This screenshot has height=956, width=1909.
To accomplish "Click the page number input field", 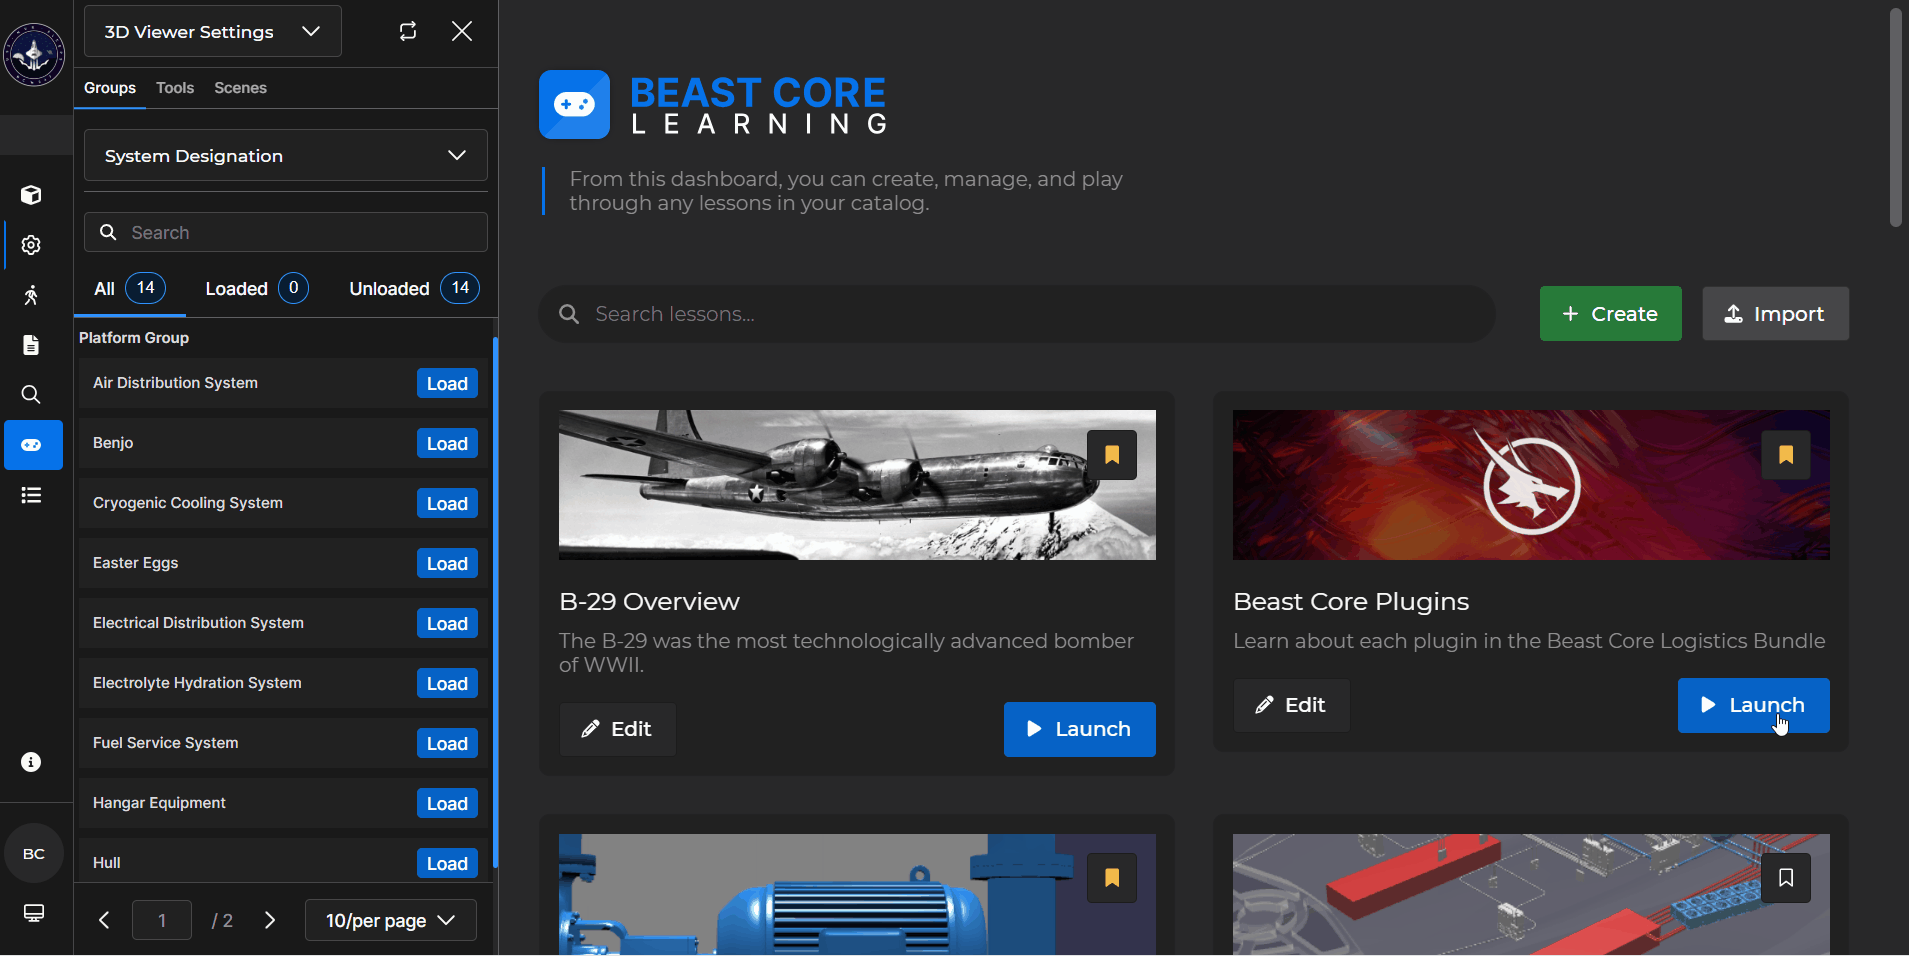I will [162, 920].
